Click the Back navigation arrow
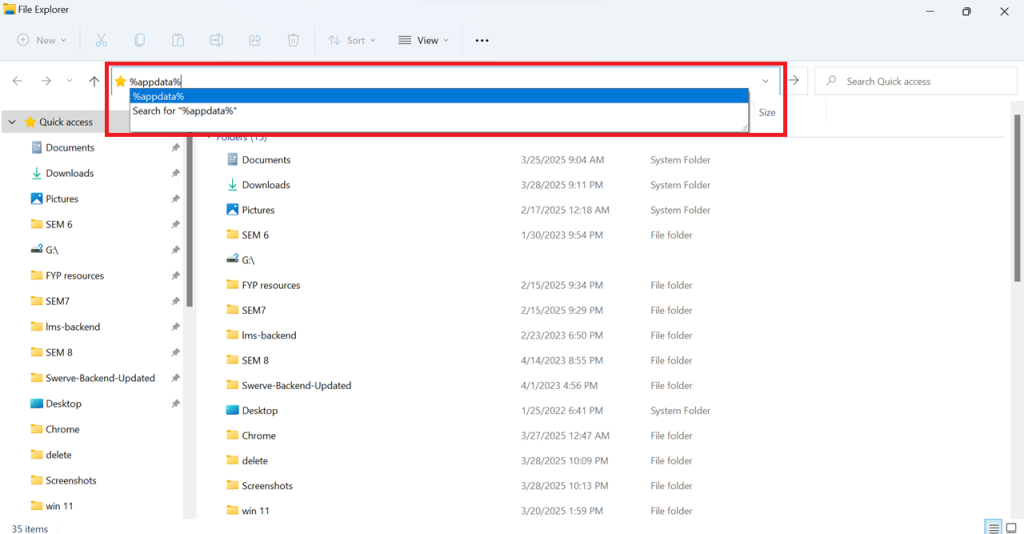Viewport: 1024px width, 534px height. (17, 81)
